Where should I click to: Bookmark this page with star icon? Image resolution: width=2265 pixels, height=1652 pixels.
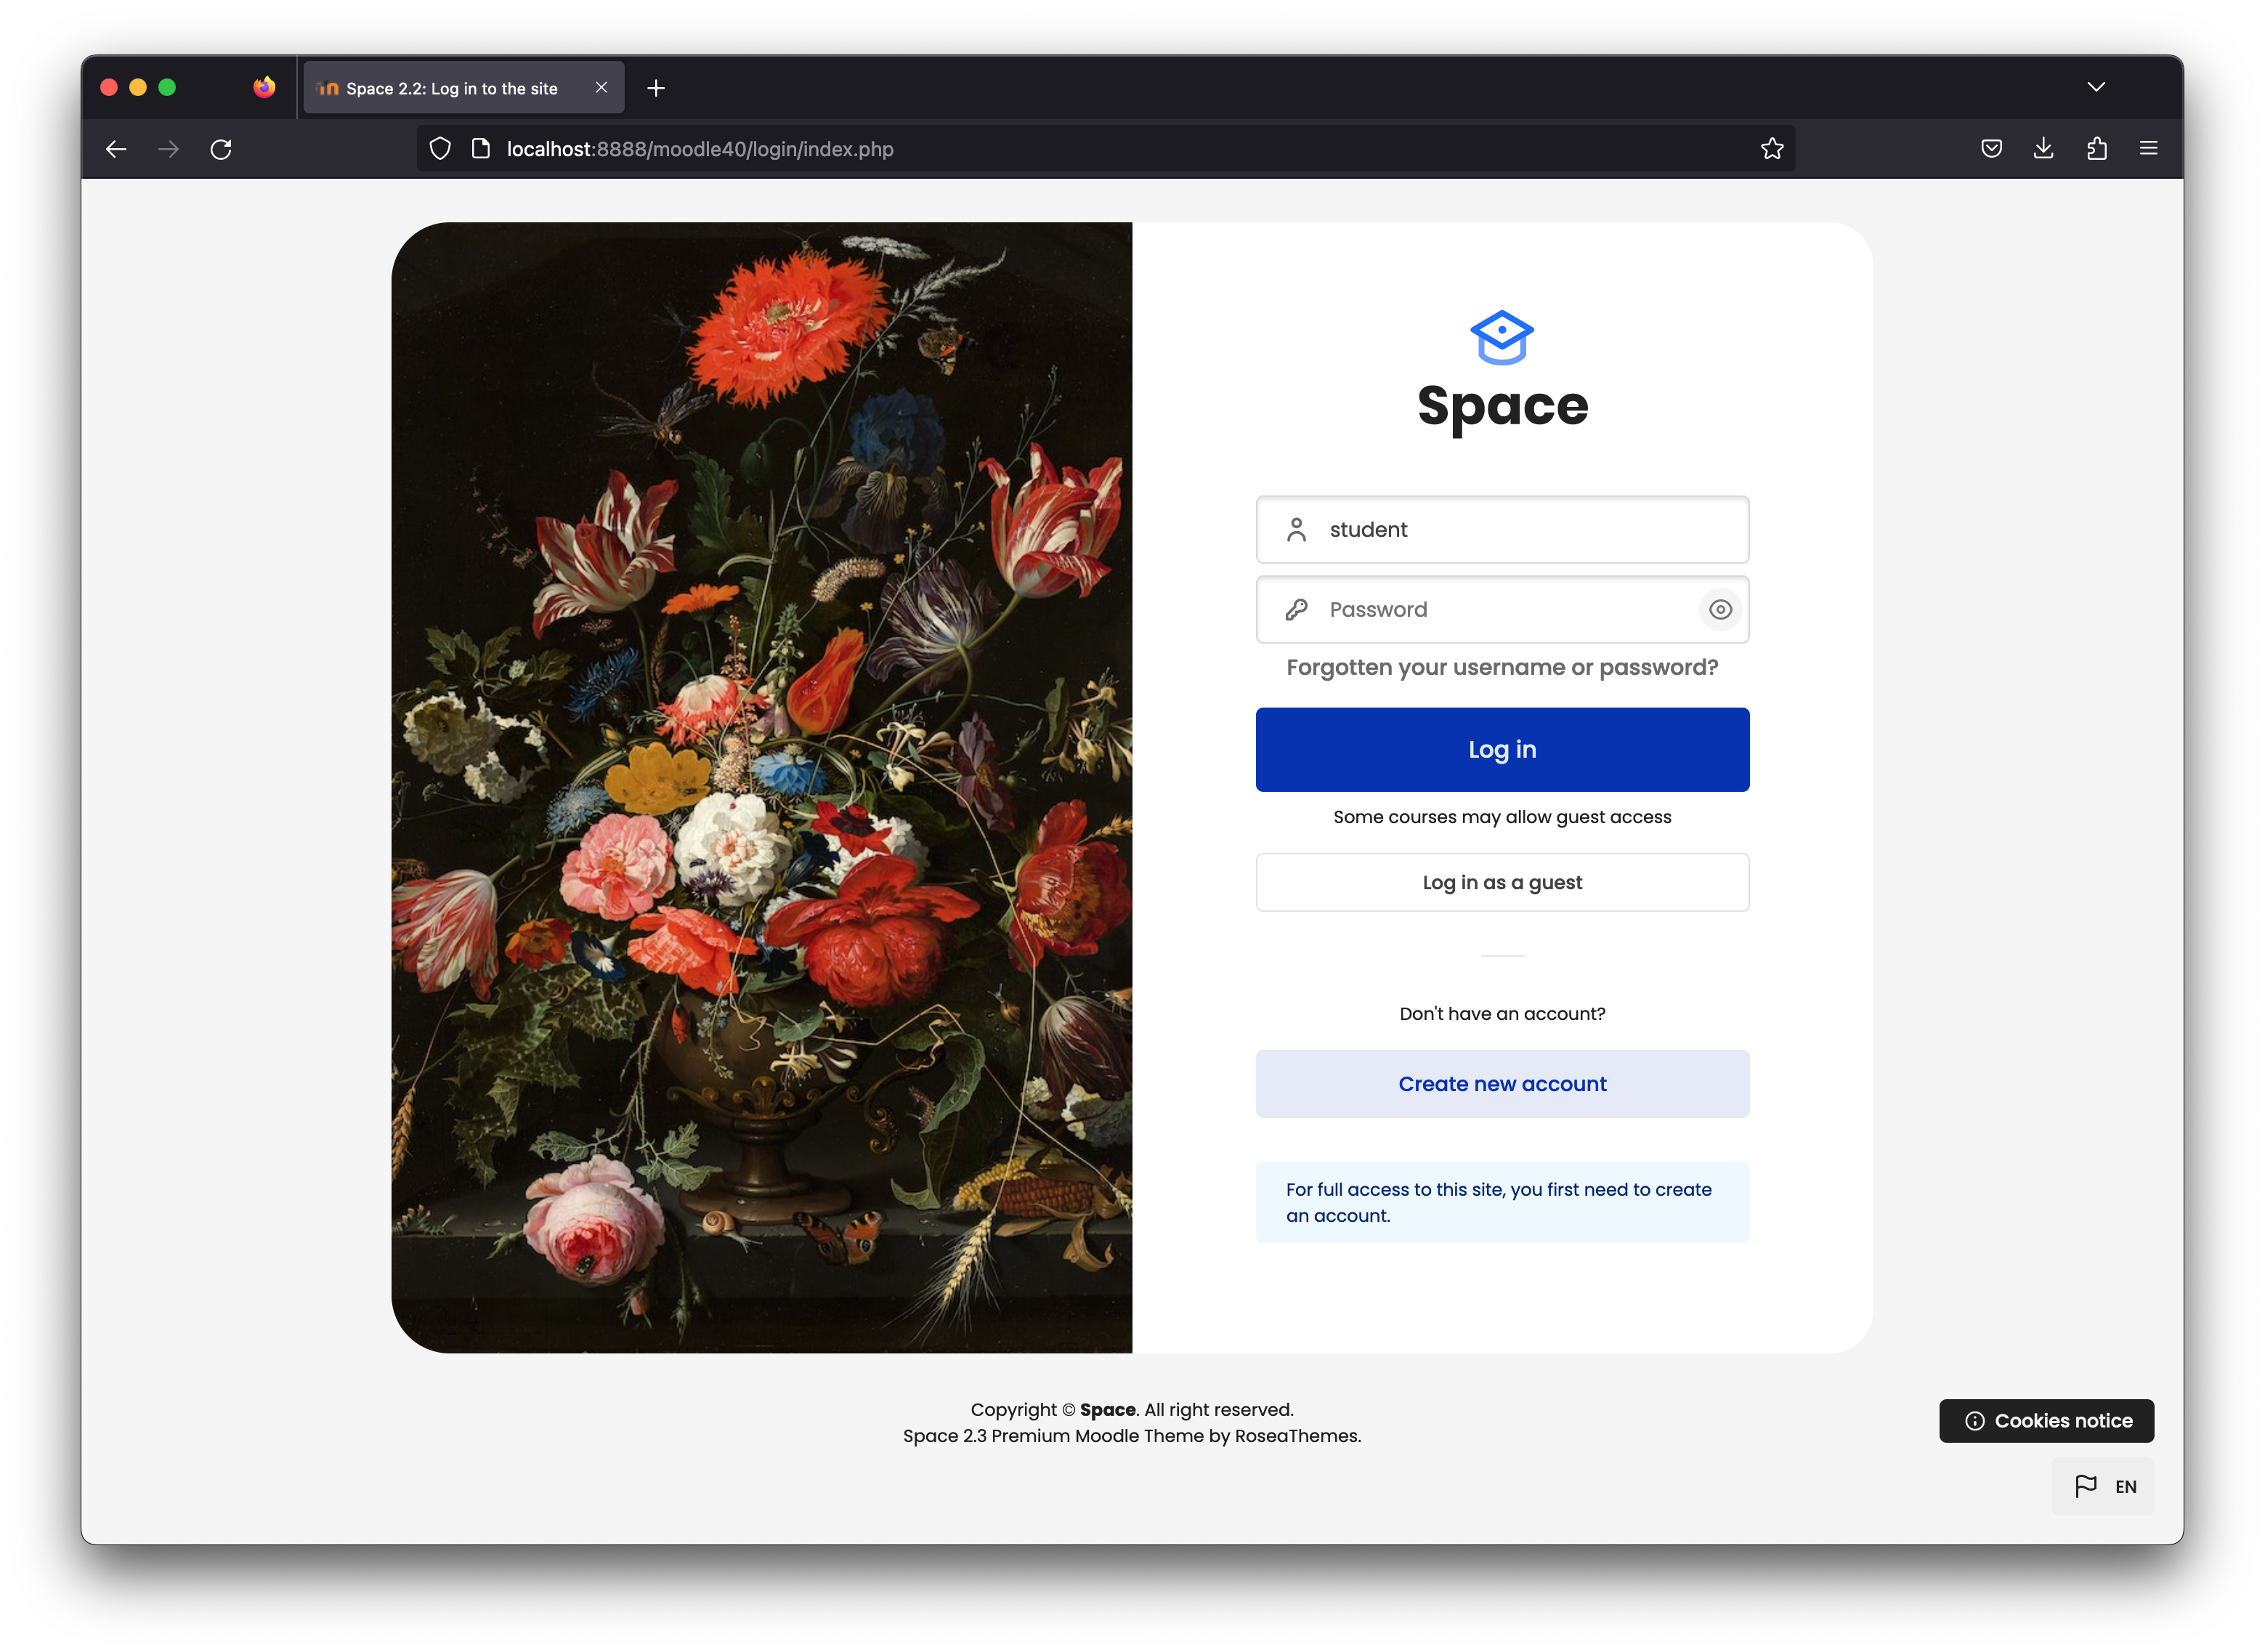(x=1772, y=149)
